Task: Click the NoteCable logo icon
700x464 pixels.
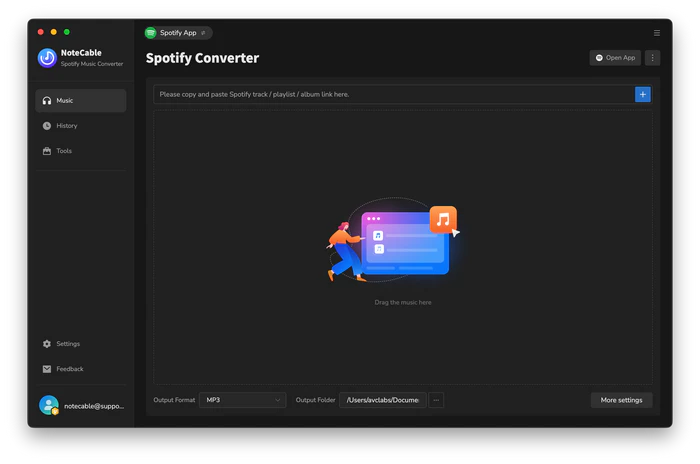Action: [47, 58]
